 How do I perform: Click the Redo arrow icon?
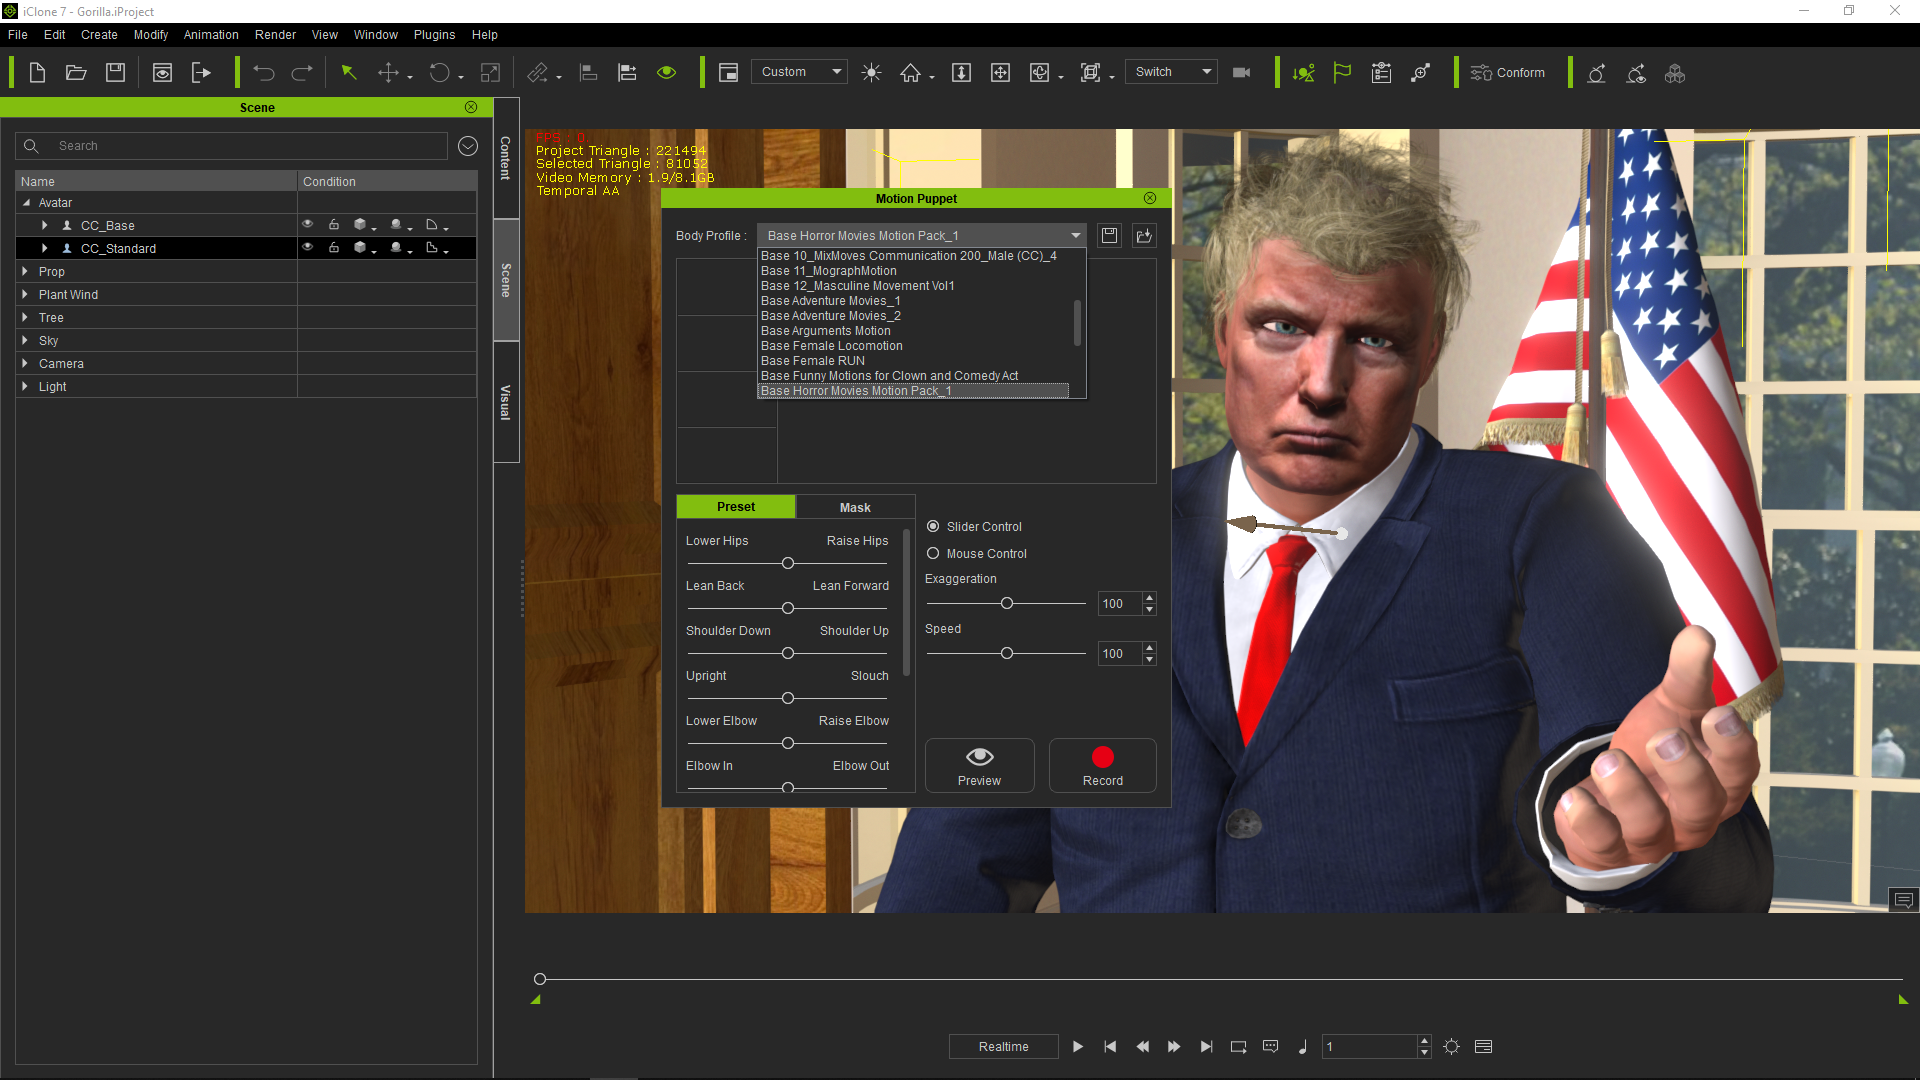302,73
